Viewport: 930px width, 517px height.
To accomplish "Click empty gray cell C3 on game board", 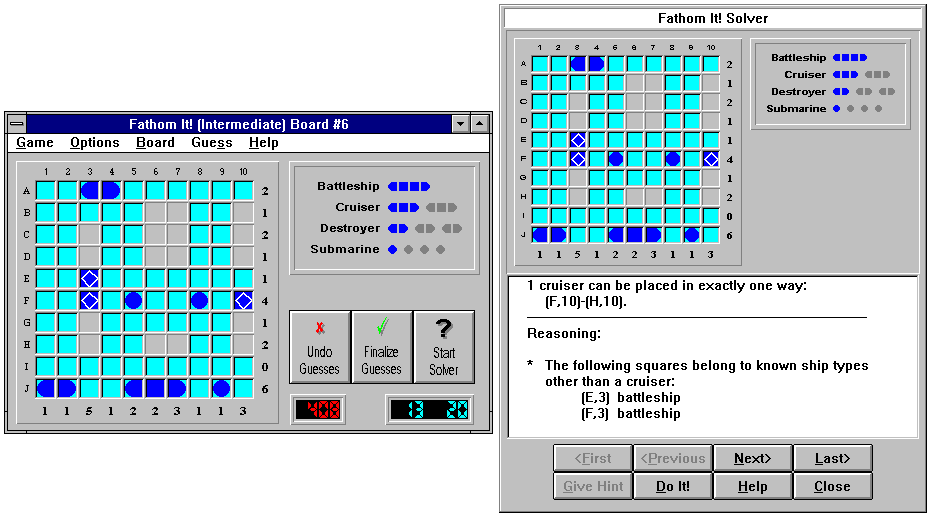I will [x=90, y=235].
